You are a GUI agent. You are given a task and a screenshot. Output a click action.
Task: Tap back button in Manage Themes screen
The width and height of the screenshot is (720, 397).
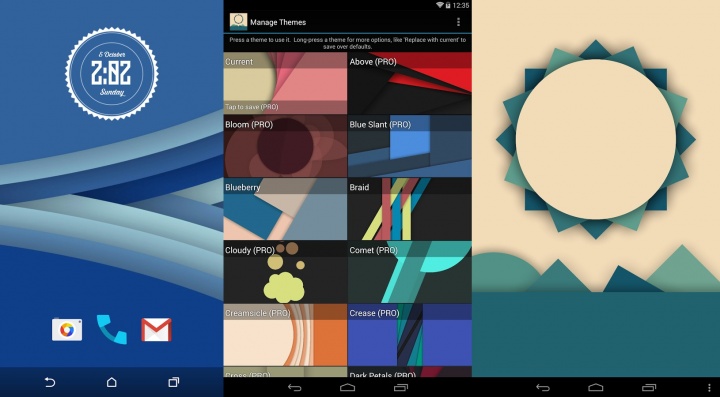(294, 388)
